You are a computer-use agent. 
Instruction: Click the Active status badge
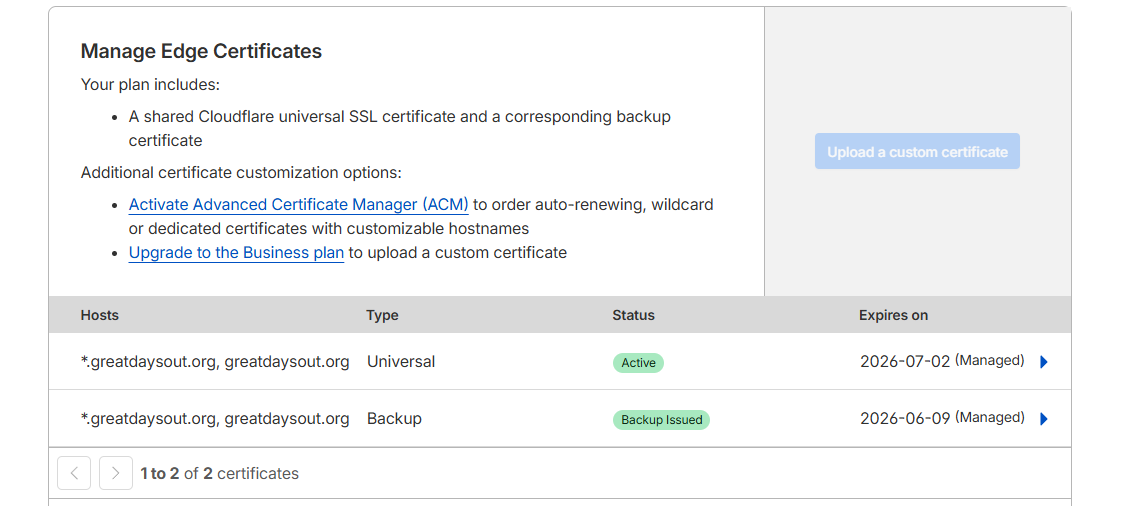(638, 363)
